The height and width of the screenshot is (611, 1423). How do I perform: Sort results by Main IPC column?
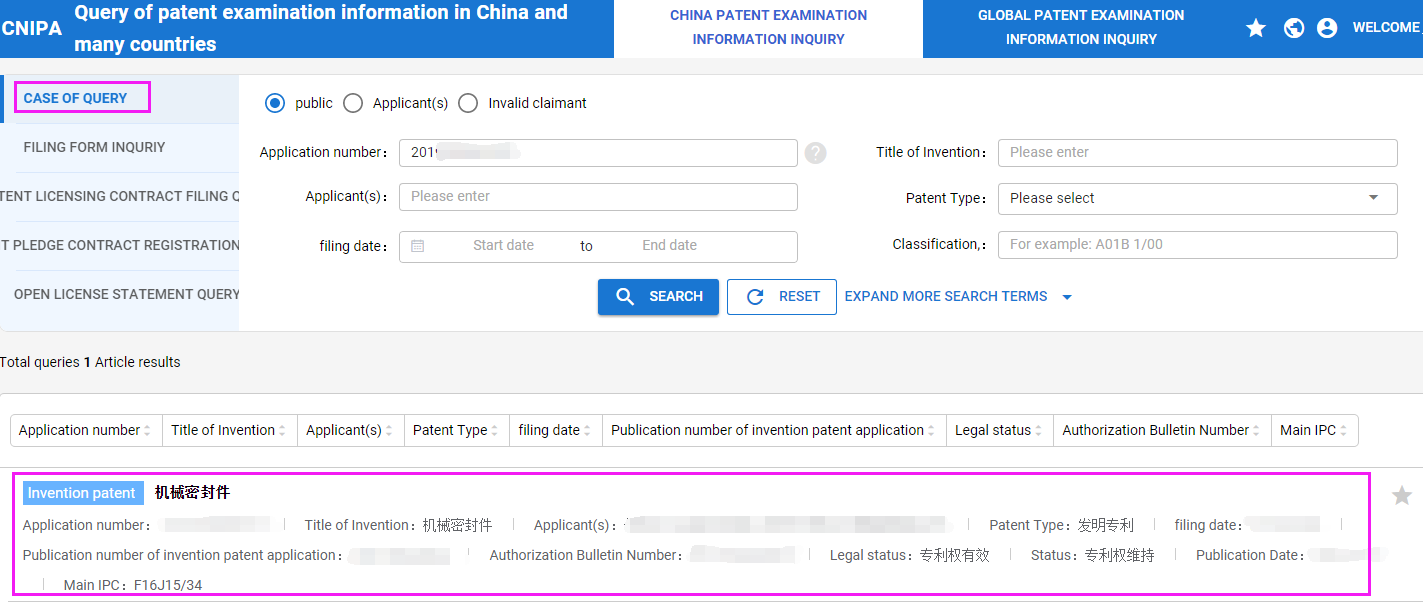[1315, 430]
